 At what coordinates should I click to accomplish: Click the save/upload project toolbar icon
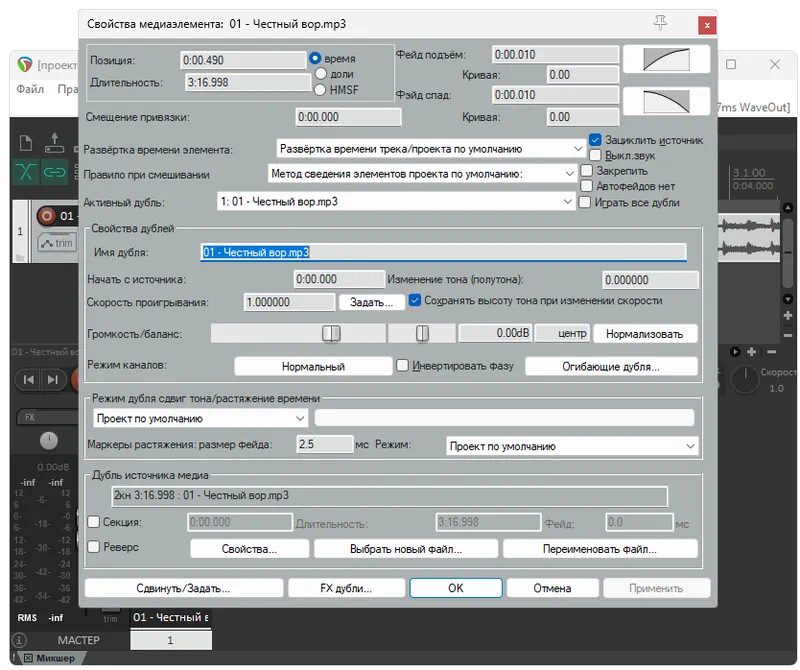coord(54,143)
